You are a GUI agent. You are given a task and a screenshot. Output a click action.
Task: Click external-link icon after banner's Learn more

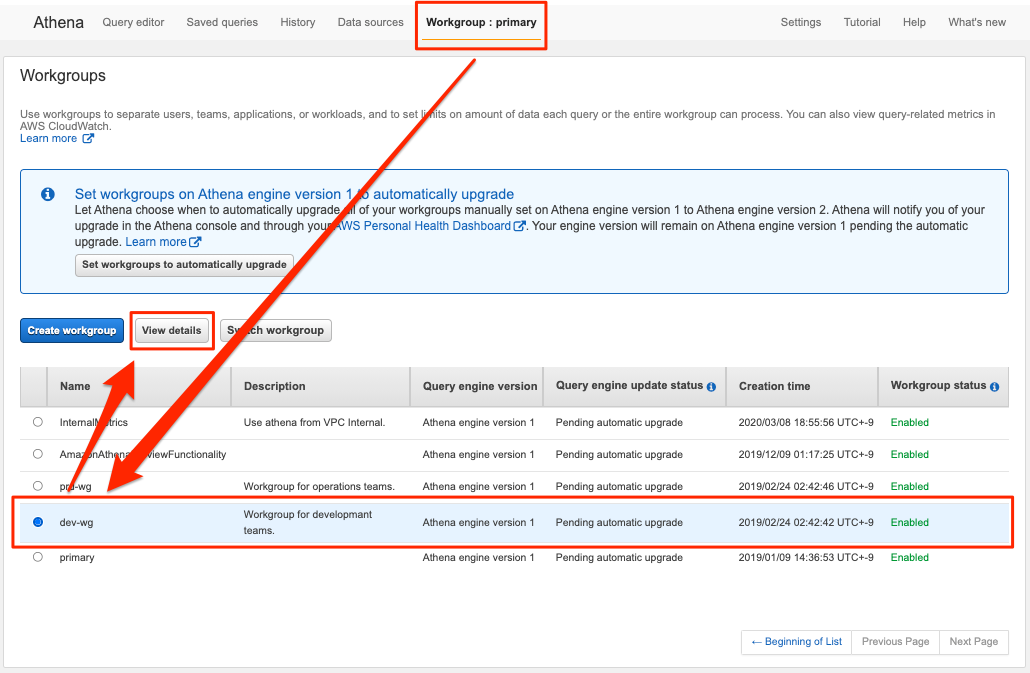[195, 242]
